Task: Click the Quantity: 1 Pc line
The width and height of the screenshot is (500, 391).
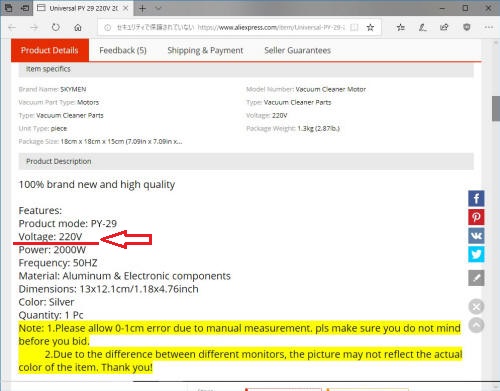Action: 51,315
